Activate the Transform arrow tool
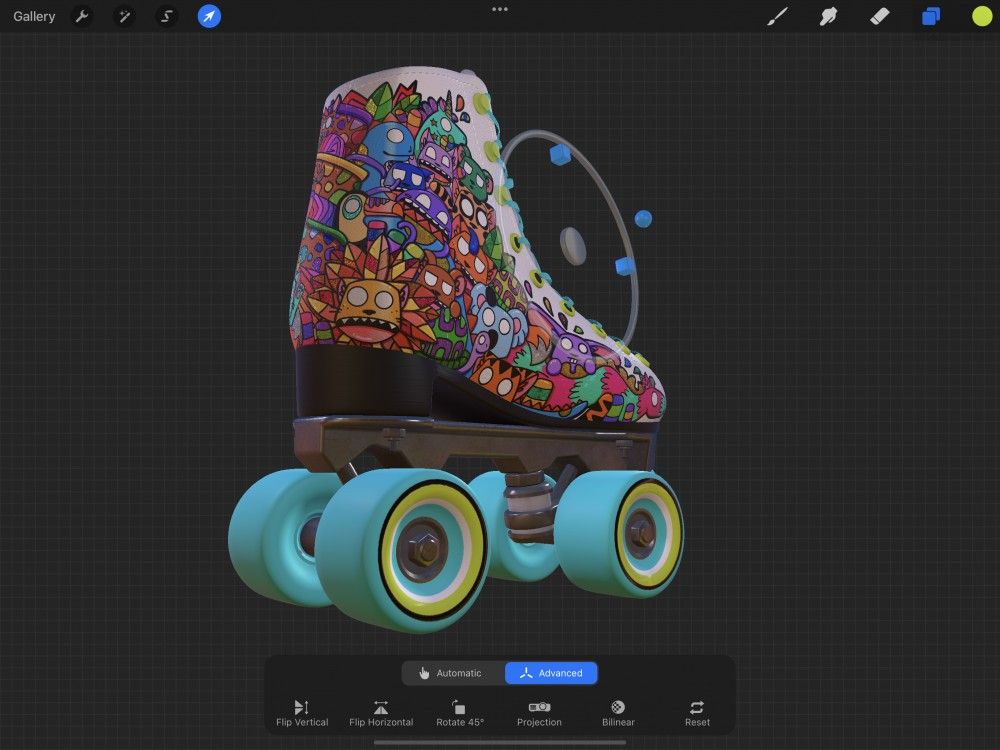 coord(209,16)
